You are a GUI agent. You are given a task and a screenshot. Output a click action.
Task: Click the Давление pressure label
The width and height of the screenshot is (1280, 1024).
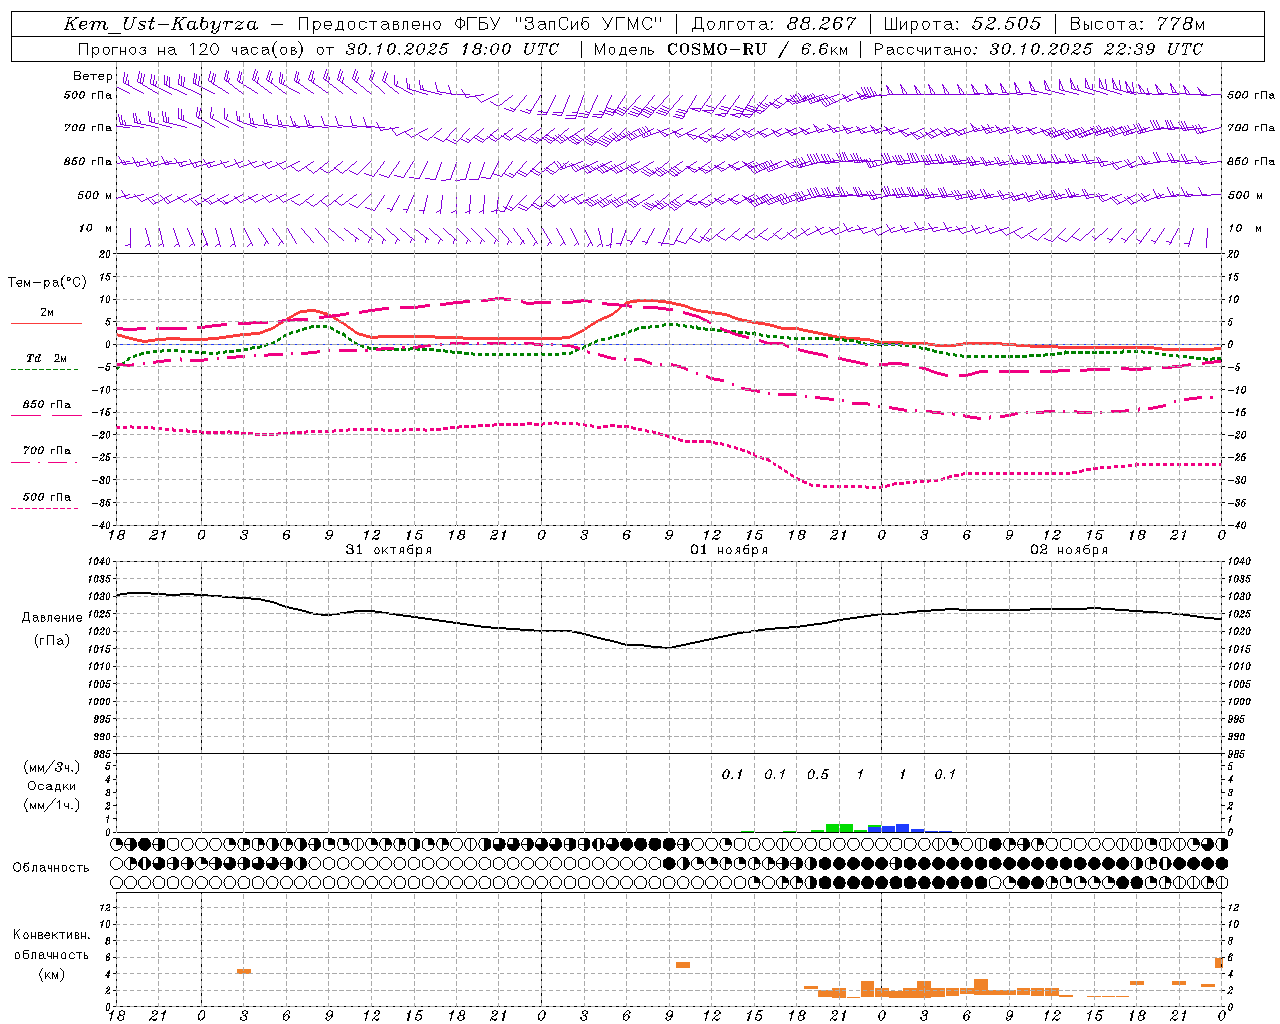pyautogui.click(x=52, y=618)
